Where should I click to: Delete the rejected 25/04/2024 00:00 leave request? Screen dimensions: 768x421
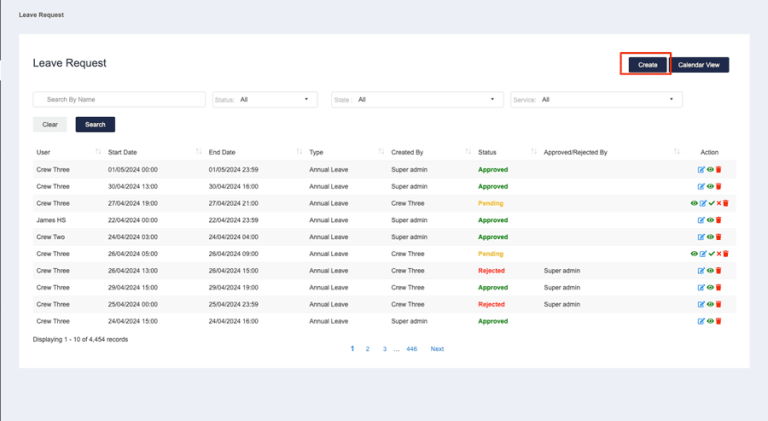pyautogui.click(x=718, y=304)
